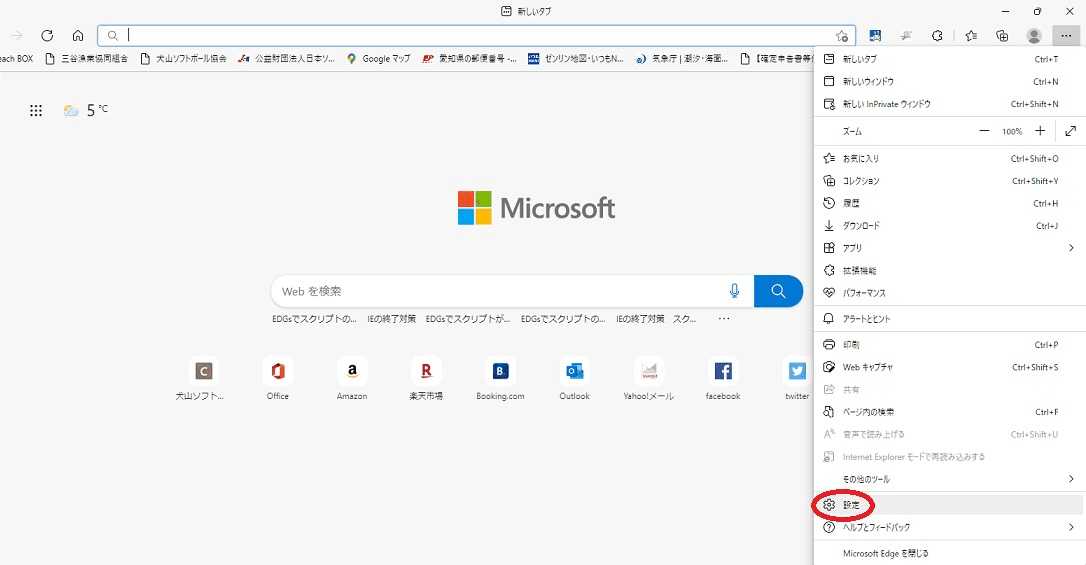
Task: Open 三谷漁業協同組合 bookmark
Action: (x=87, y=59)
